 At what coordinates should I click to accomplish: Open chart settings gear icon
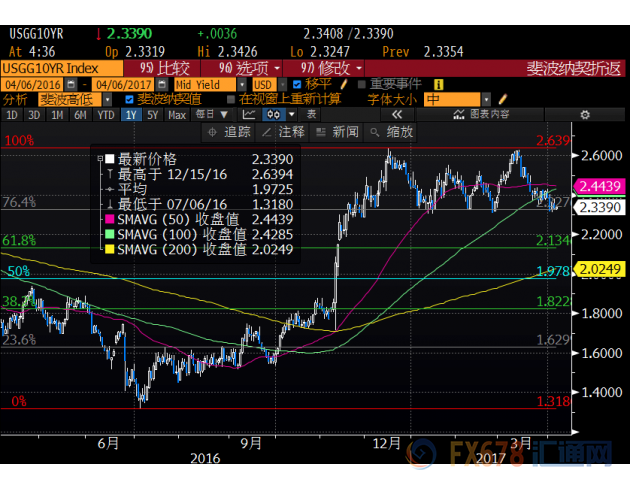click(x=585, y=115)
